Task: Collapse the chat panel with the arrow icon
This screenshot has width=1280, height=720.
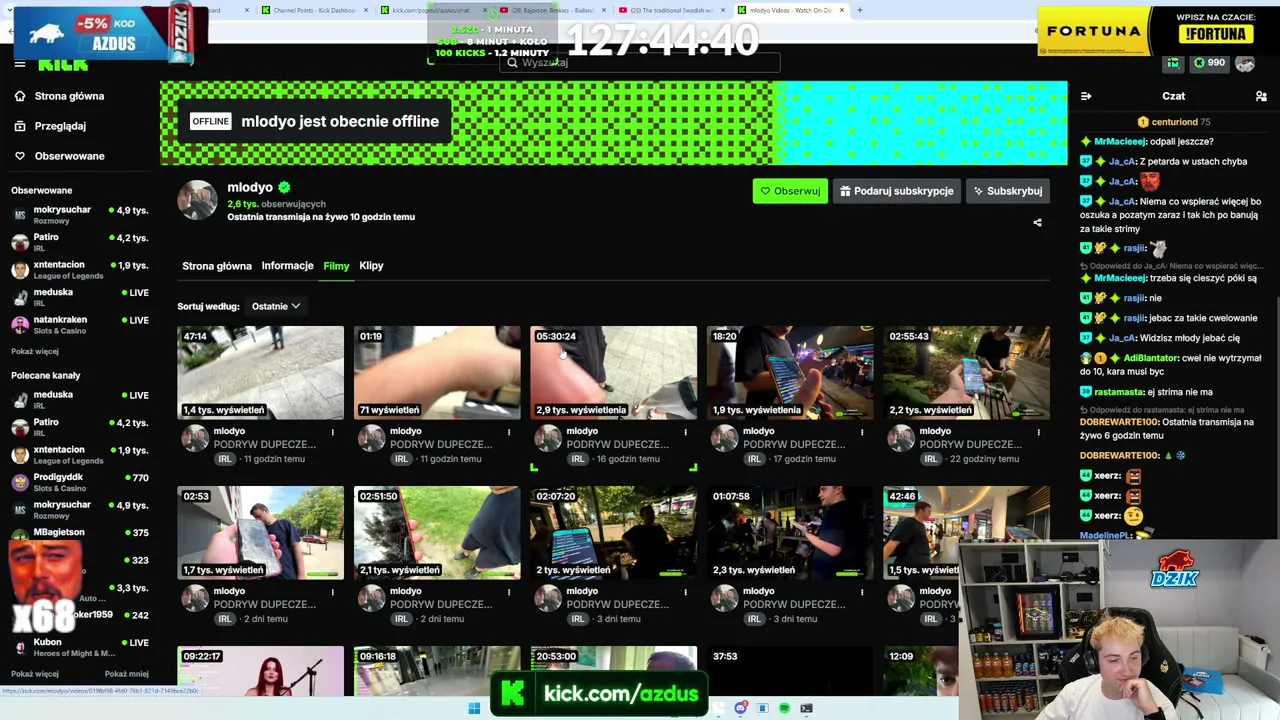Action: coord(1086,96)
